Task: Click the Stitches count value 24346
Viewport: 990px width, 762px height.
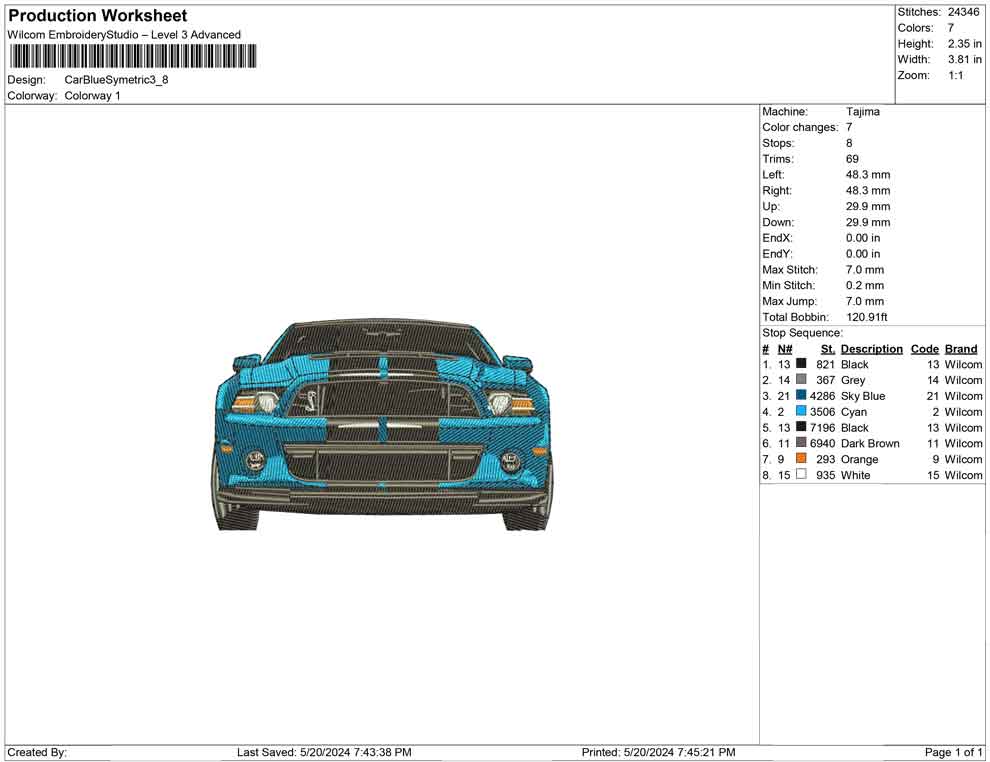Action: (962, 12)
